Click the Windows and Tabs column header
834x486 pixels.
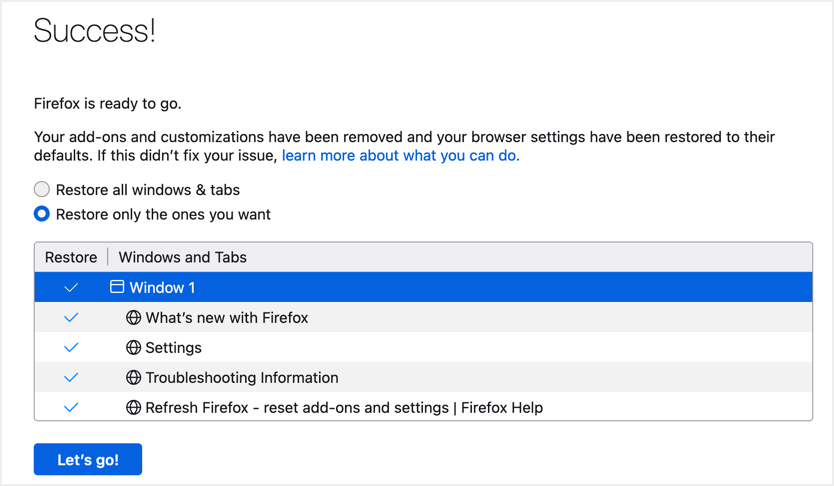(183, 257)
